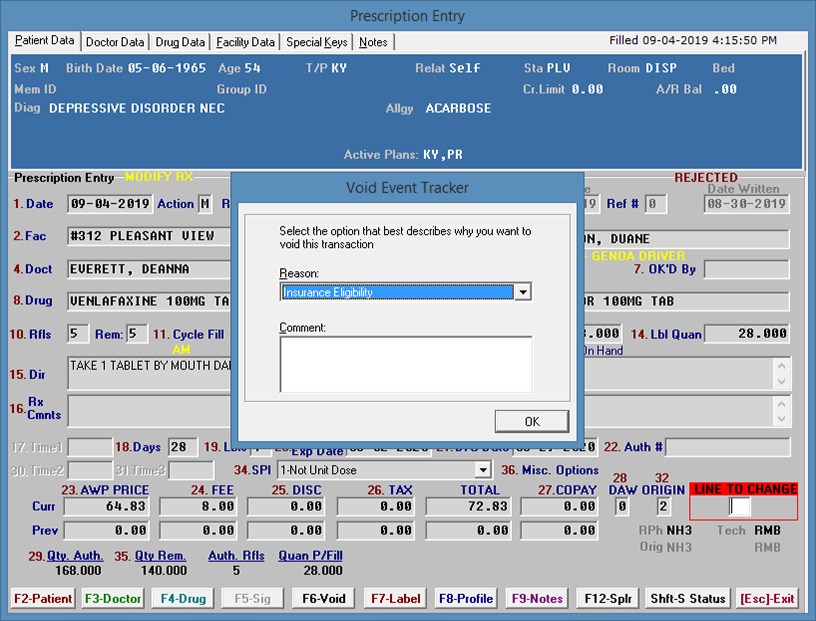Screen dimensions: 816x621
Task: Go to the Notes tab
Action: pos(373,42)
